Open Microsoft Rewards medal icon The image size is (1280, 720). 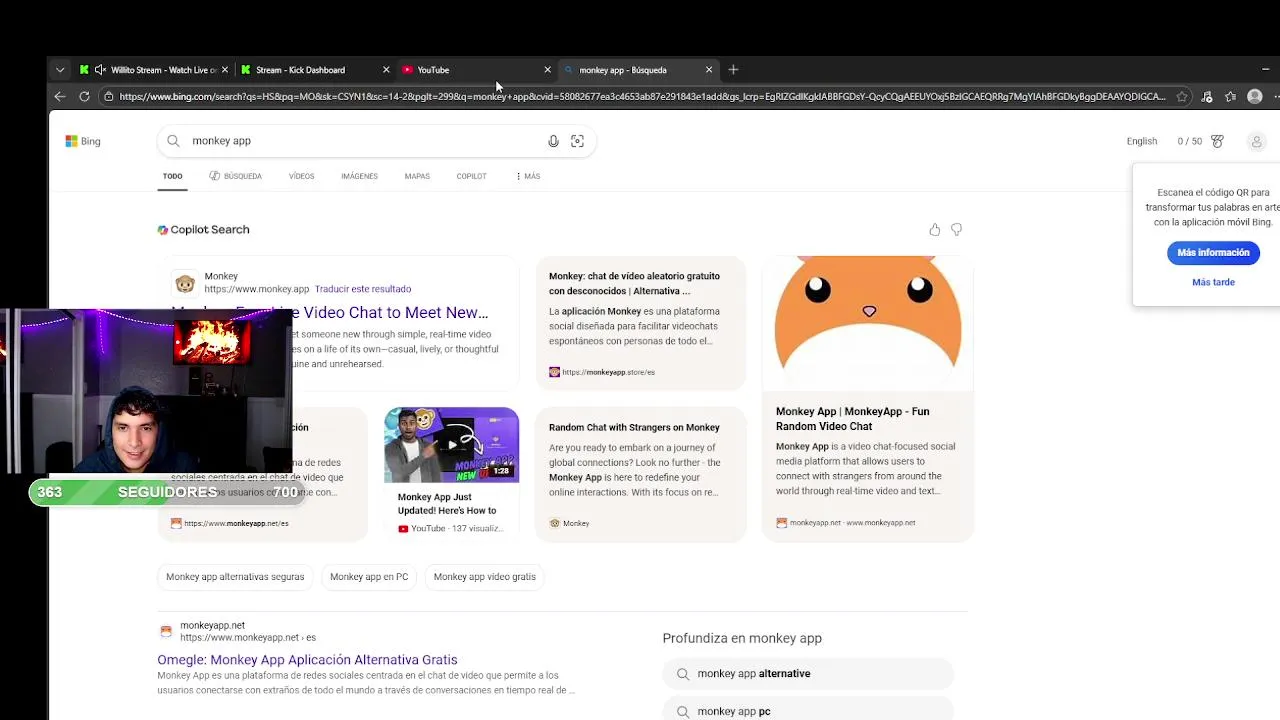[1217, 141]
